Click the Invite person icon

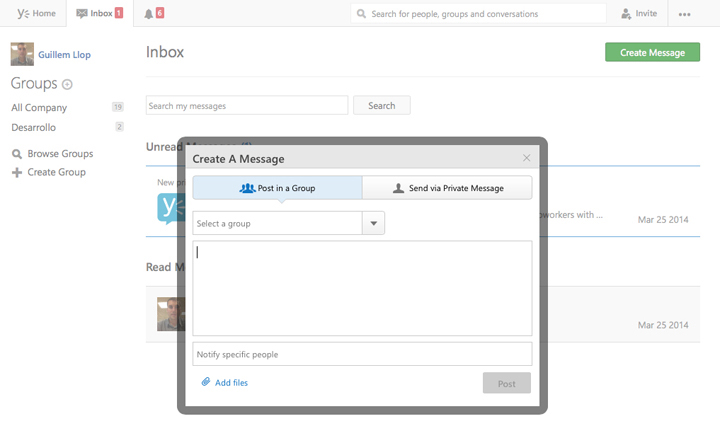(627, 14)
